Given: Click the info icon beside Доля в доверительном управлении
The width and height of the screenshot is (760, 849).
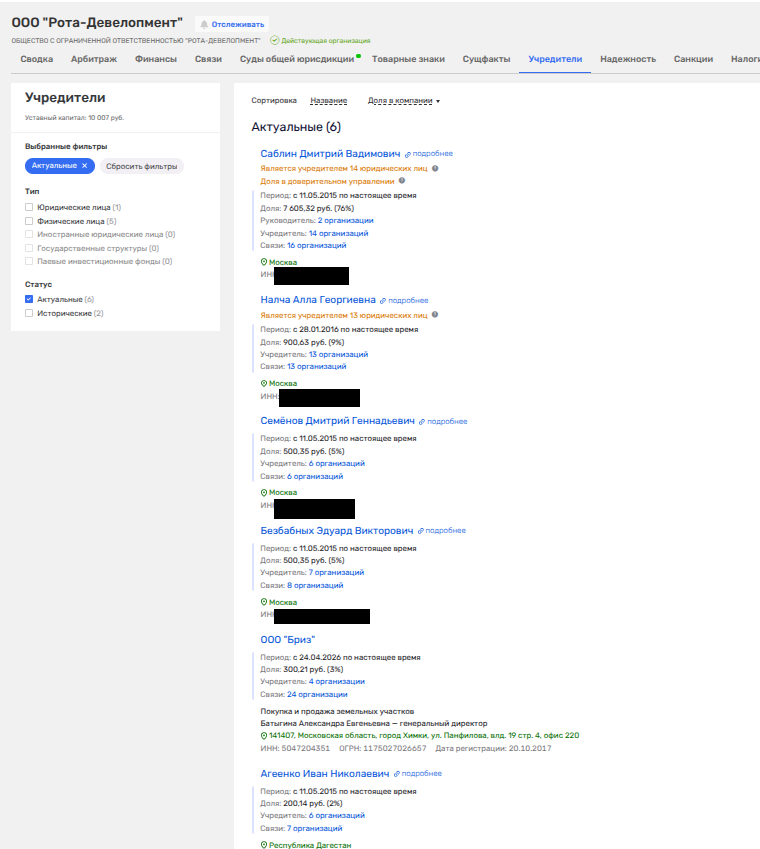Looking at the screenshot, I should (x=402, y=181).
